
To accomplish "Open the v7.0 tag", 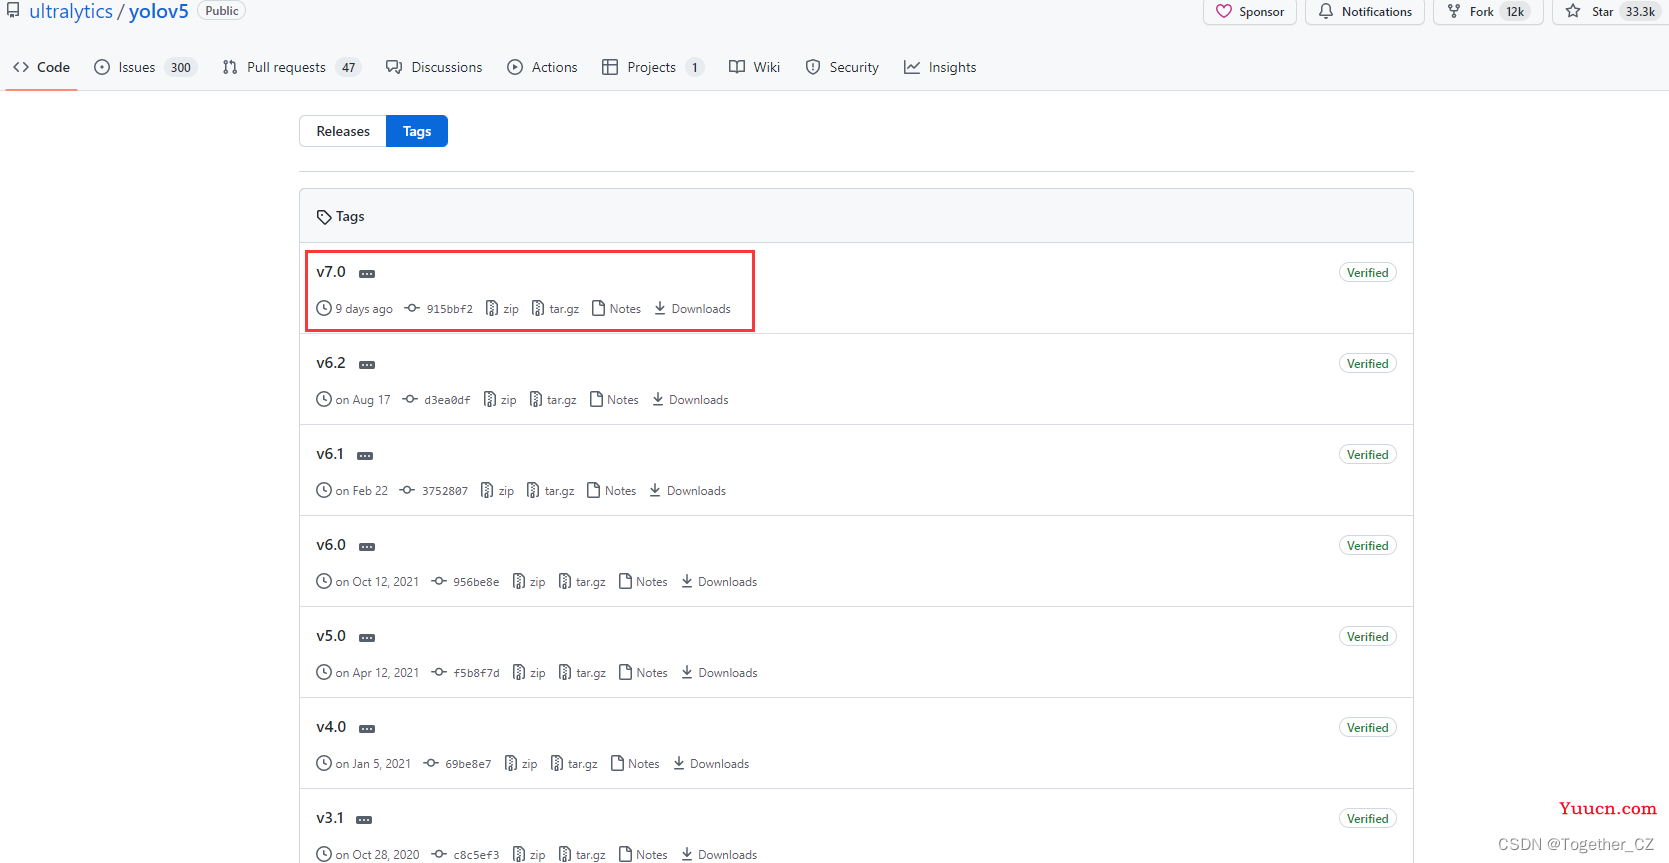I will 331,272.
